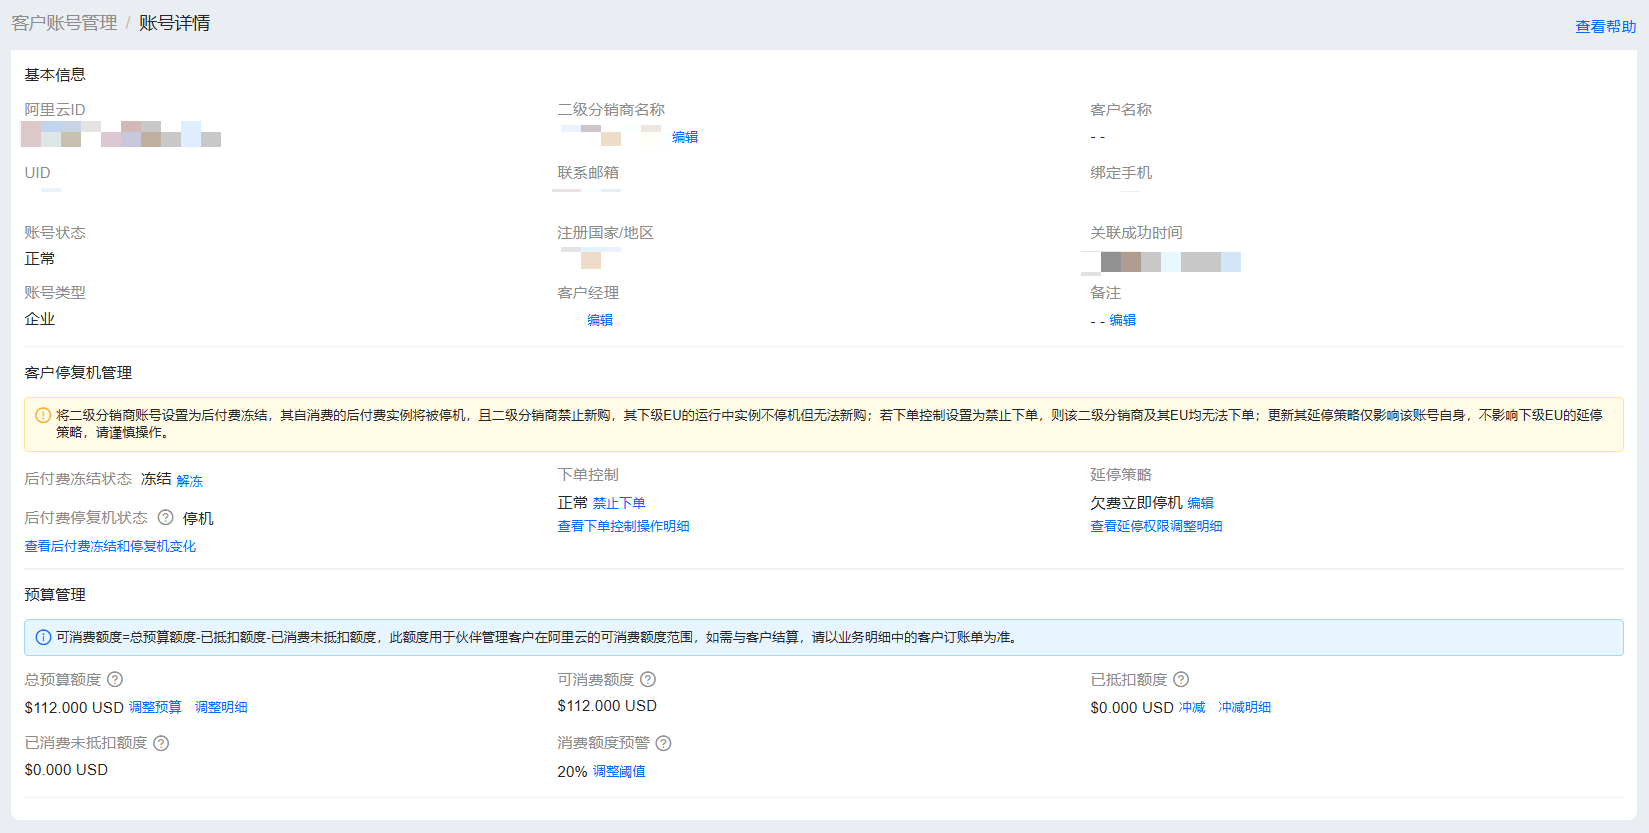Go back to 客户账号管理 breadcrumb
1649x833 pixels.
click(x=64, y=23)
